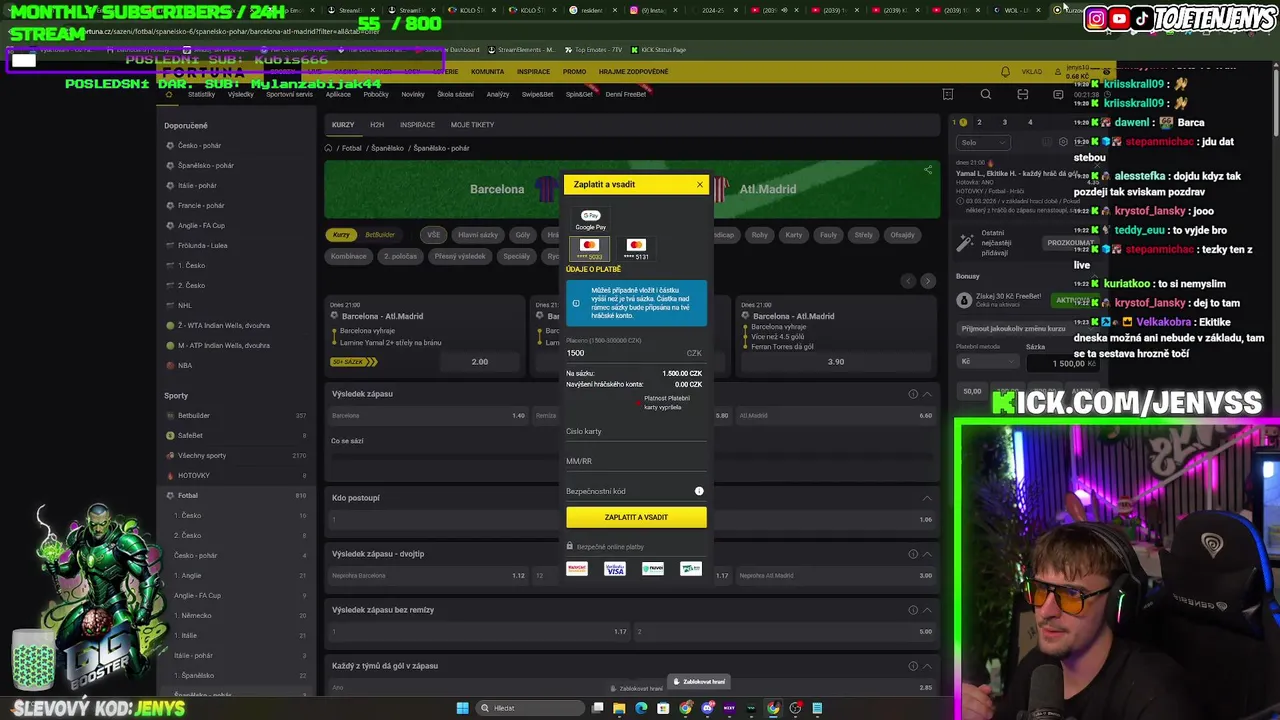Switch to the KURZY tab
Viewport: 1280px width, 720px height.
coord(343,125)
